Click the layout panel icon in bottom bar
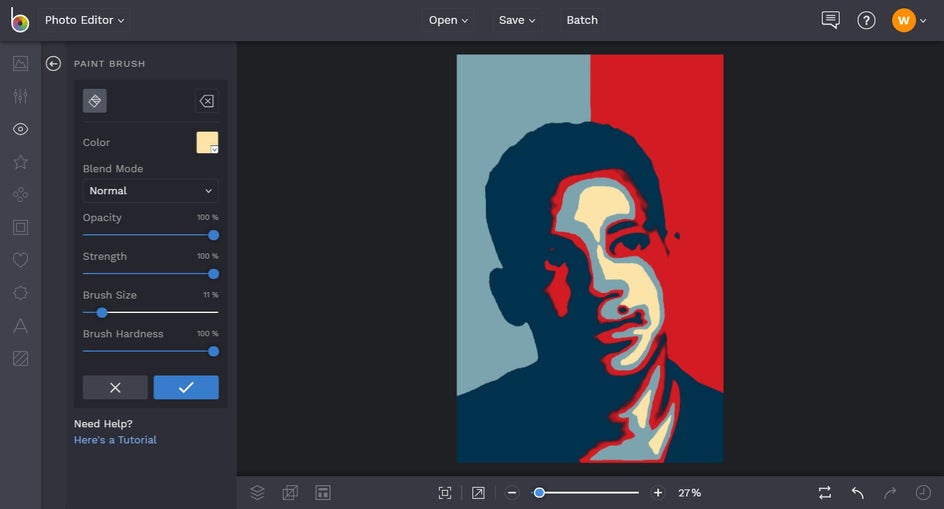 [x=323, y=493]
